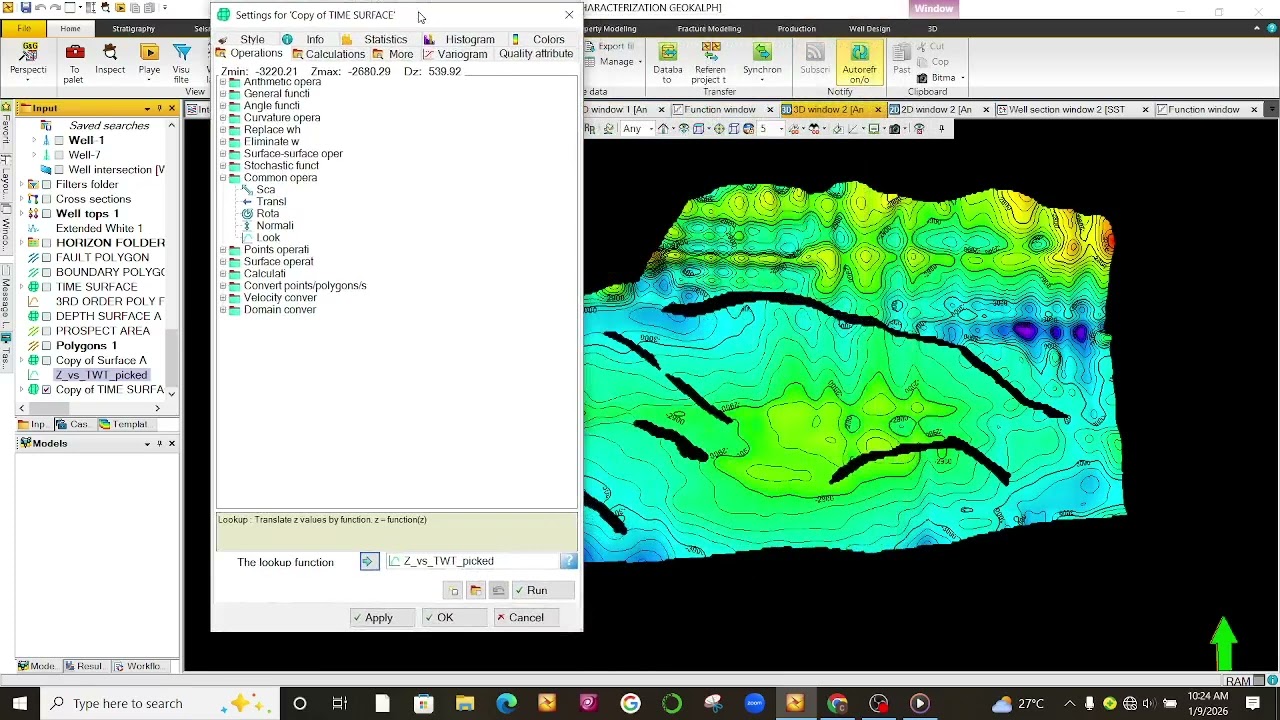Open File Explorer from the taskbar
Viewport: 1280px width, 720px height.
pos(465,704)
